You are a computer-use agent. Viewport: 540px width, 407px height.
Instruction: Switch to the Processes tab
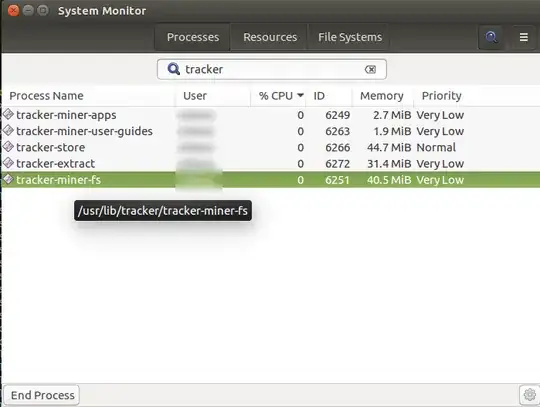pyautogui.click(x=193, y=37)
